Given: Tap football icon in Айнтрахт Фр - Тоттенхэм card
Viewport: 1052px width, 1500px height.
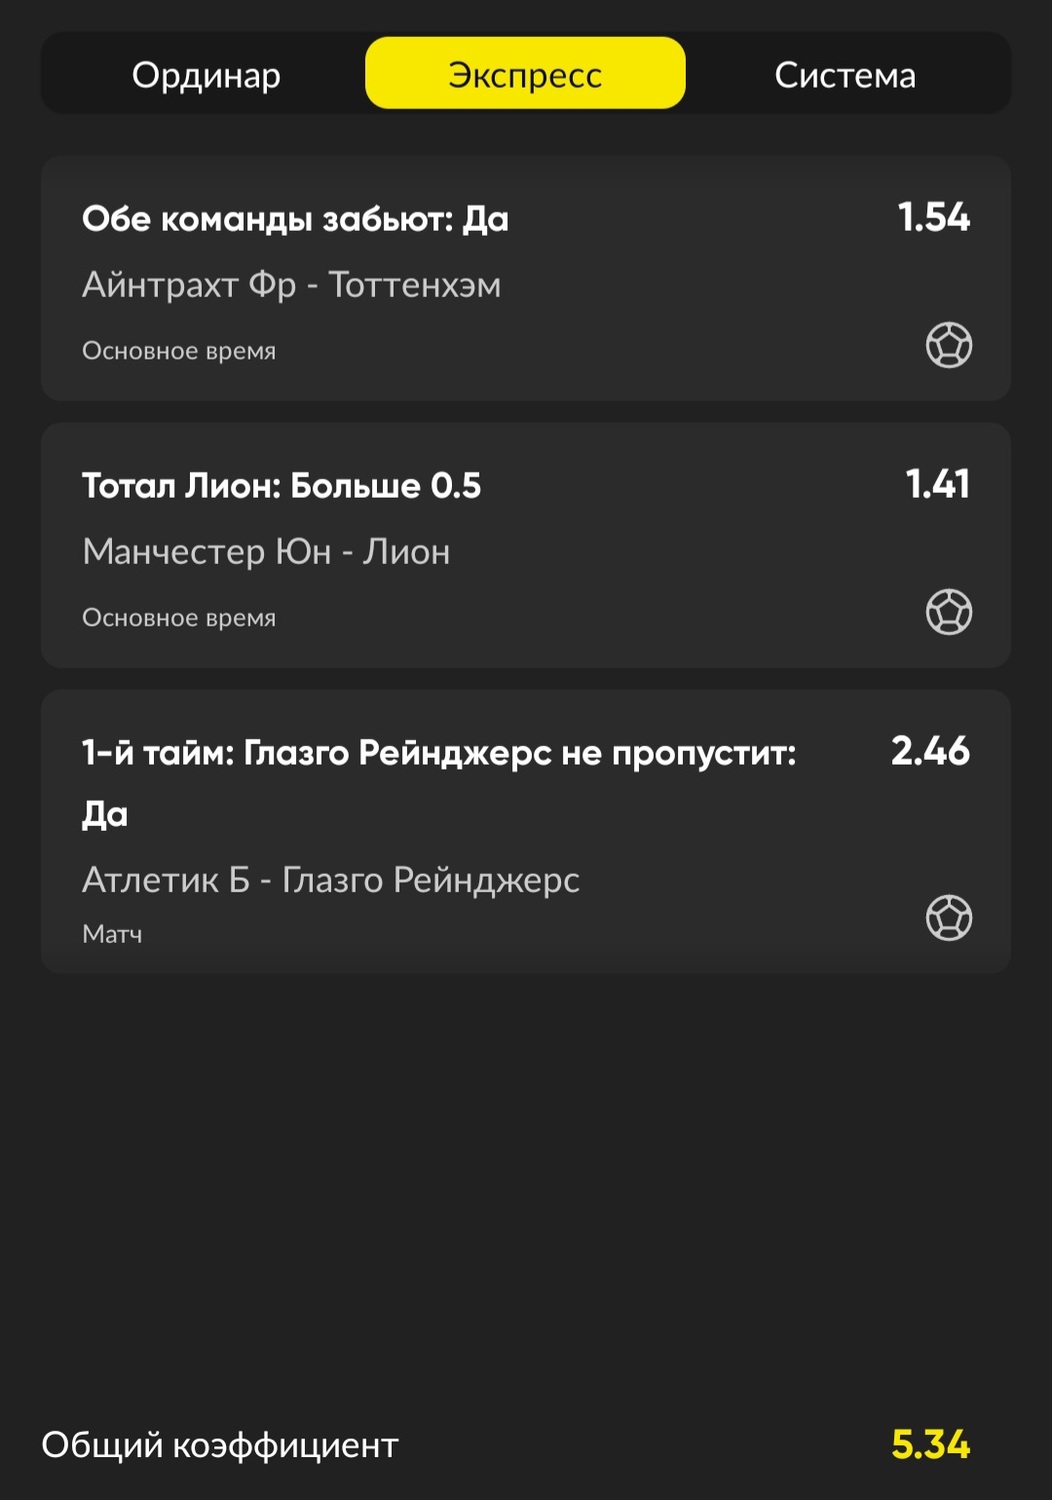Looking at the screenshot, I should tap(949, 345).
